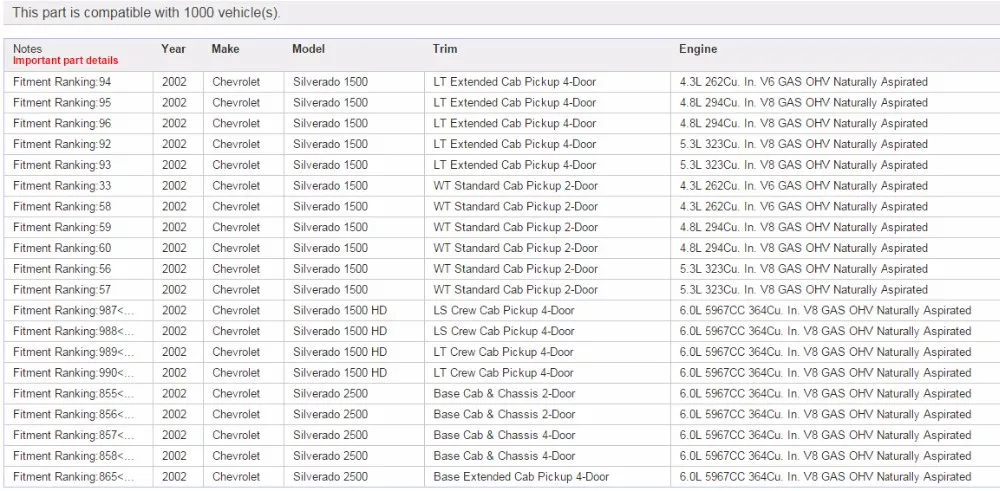This screenshot has height=491, width=1000.
Task: Click the Notes column header
Action: click(27, 49)
